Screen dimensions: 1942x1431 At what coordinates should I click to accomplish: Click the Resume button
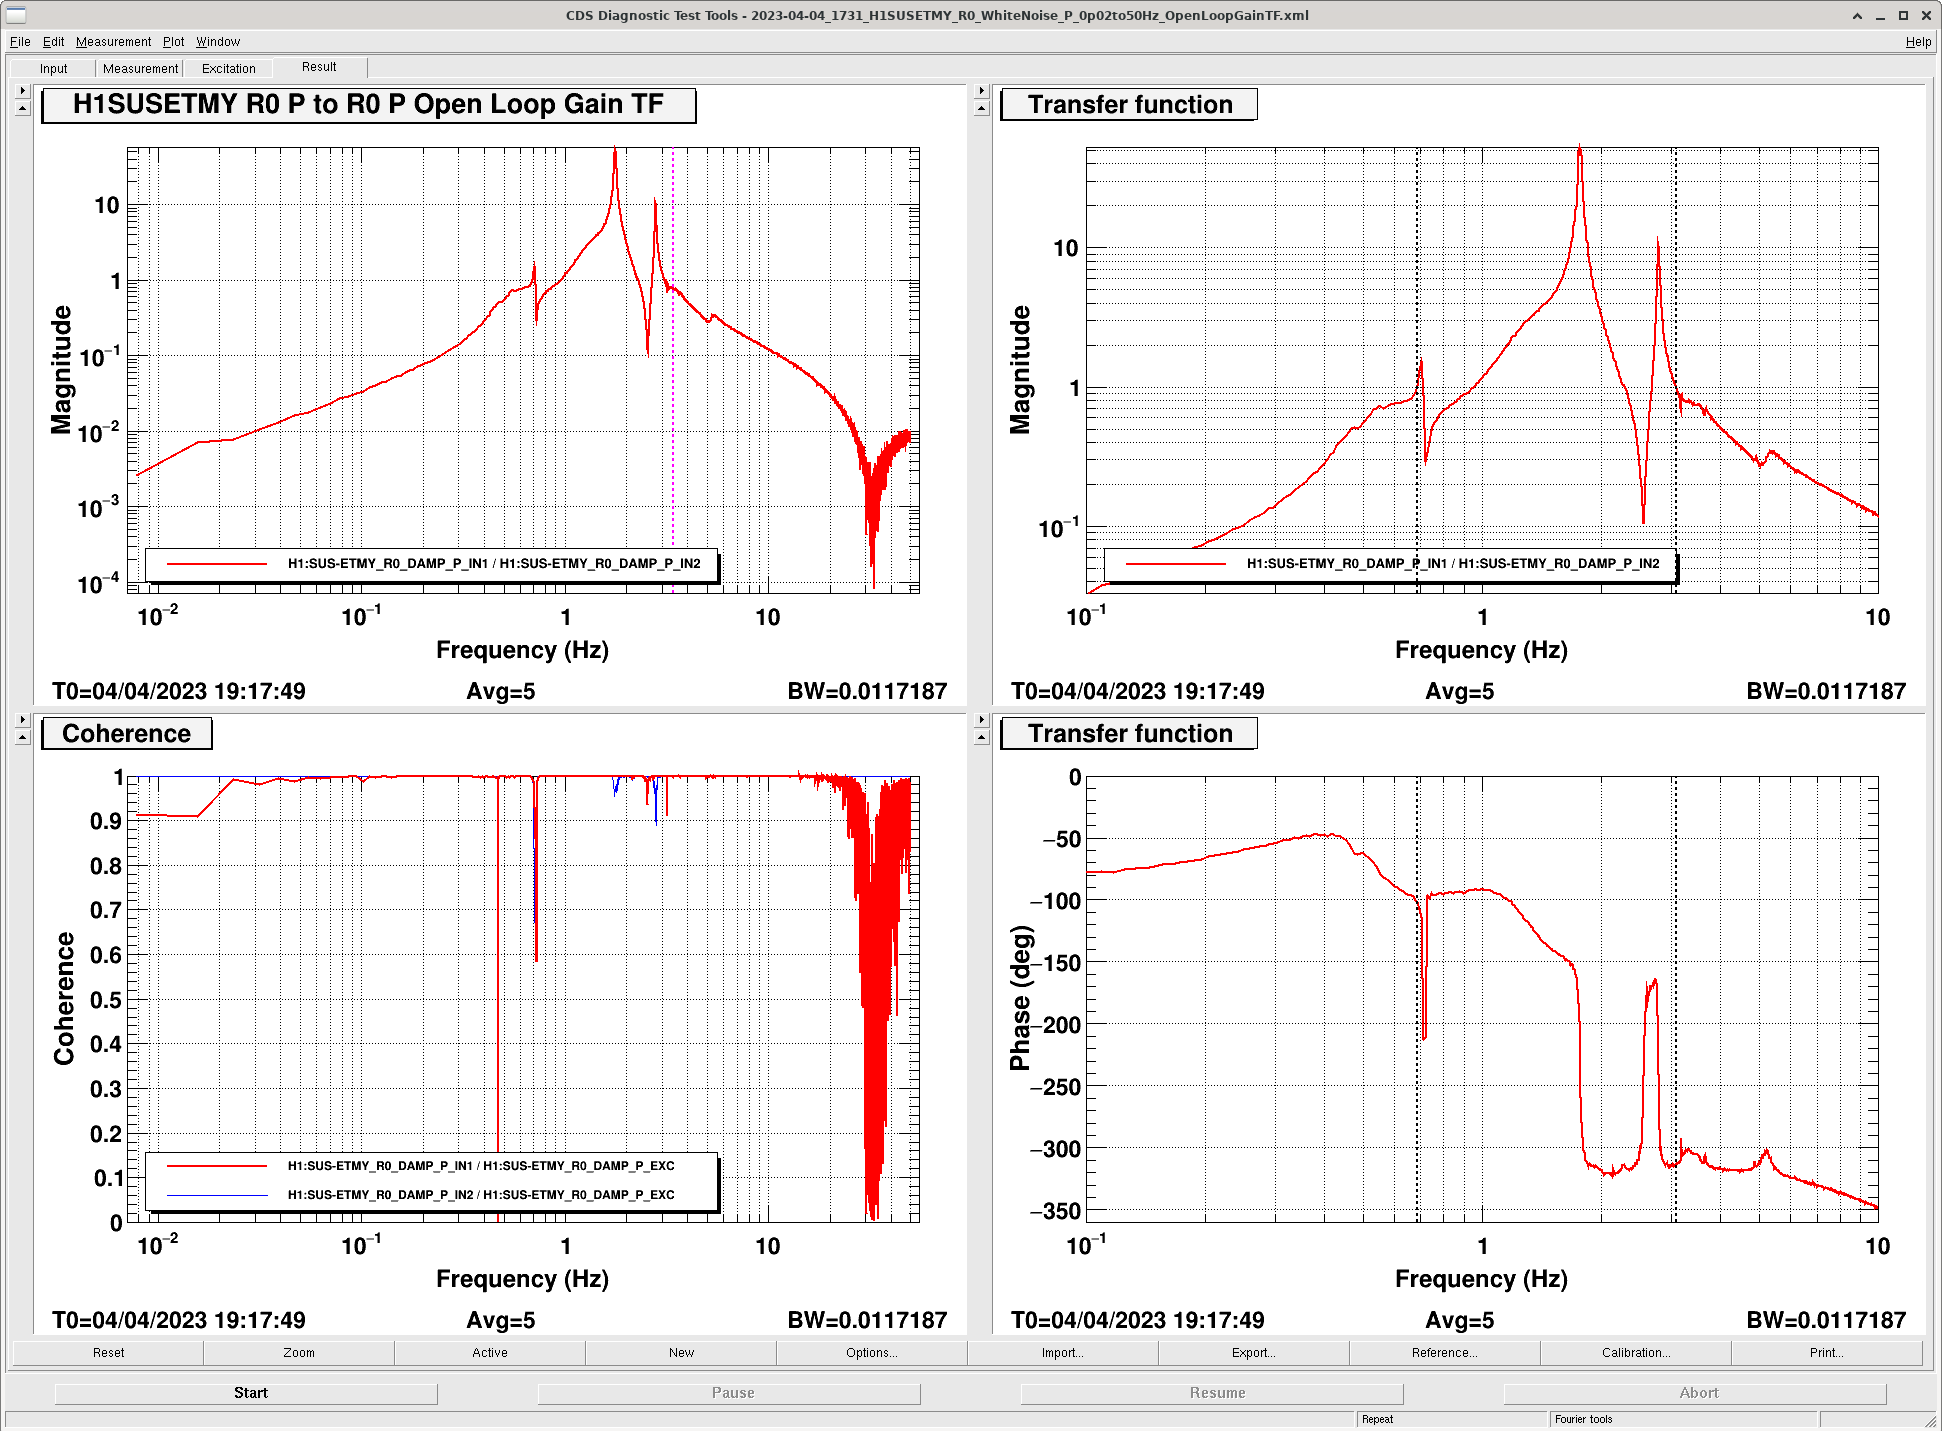[x=1212, y=1393]
